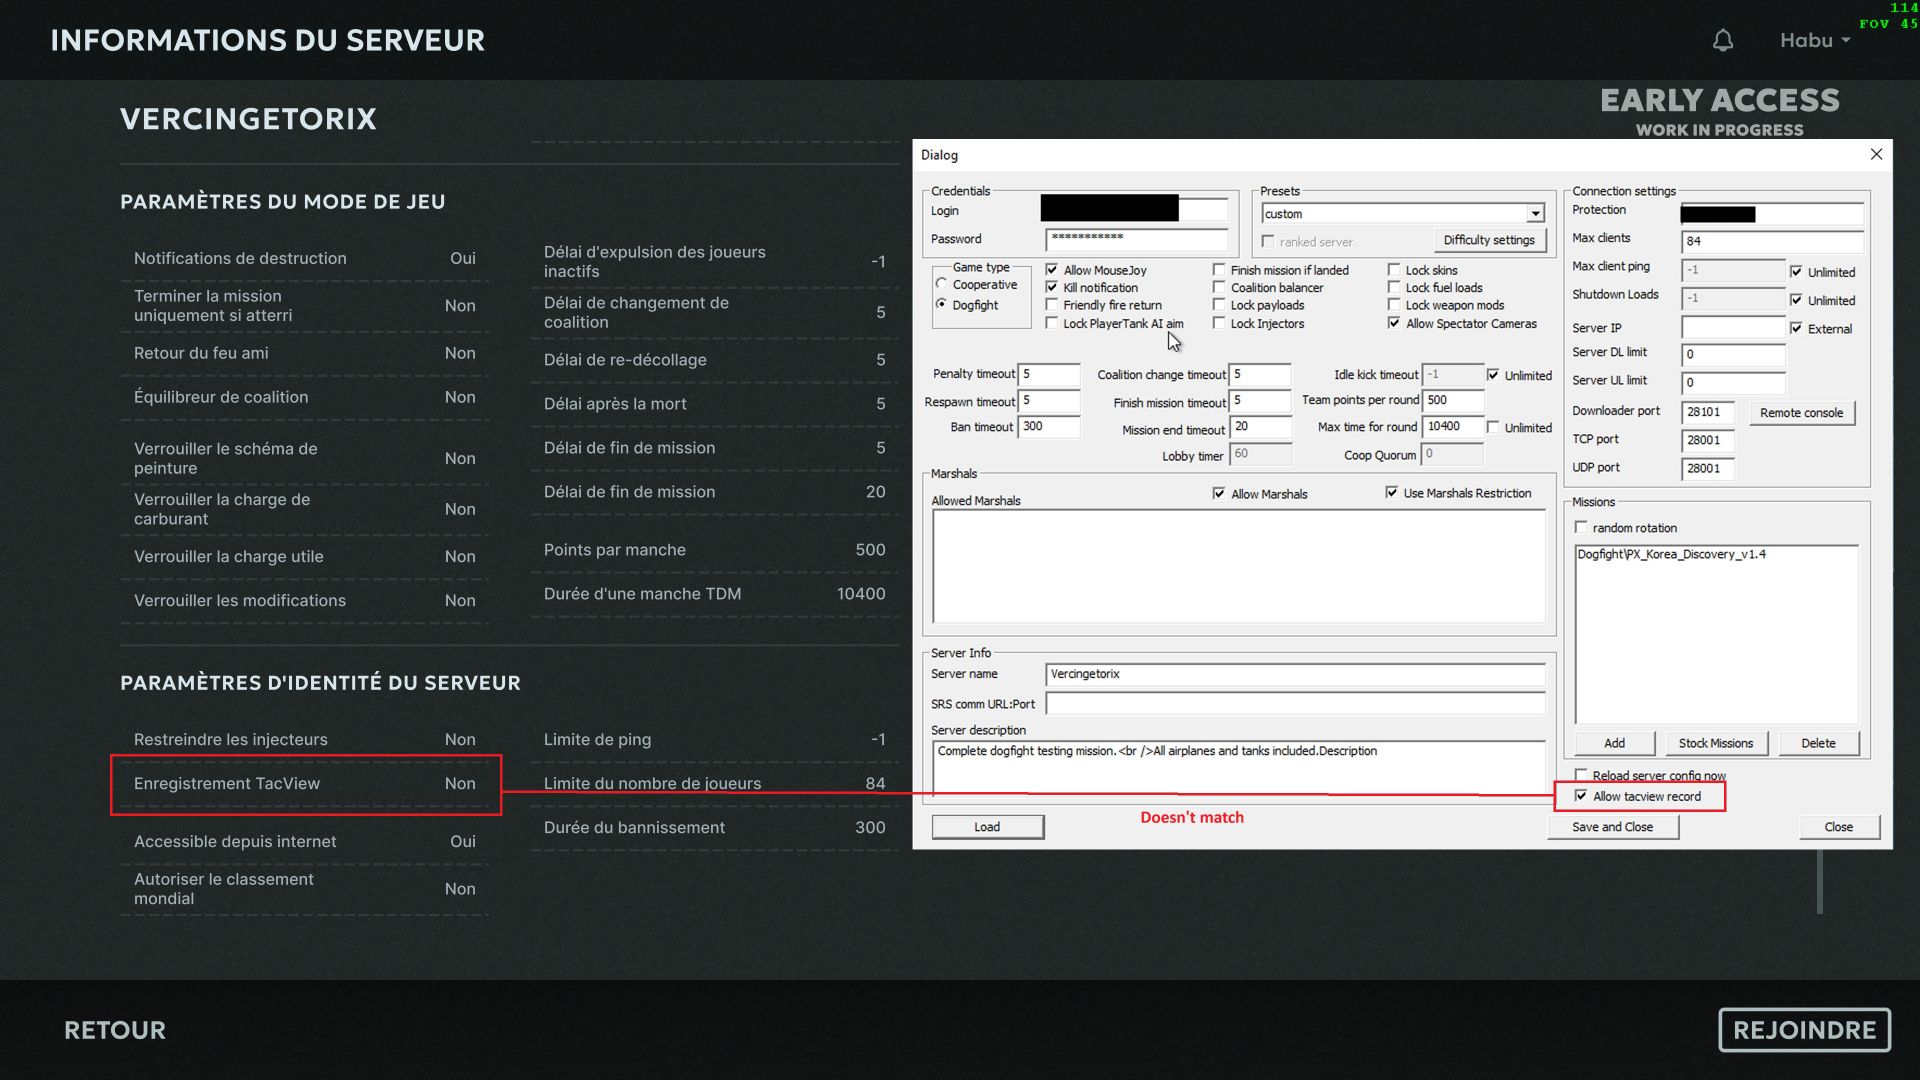
Task: Click the dialog's Close button
Action: 1838,827
